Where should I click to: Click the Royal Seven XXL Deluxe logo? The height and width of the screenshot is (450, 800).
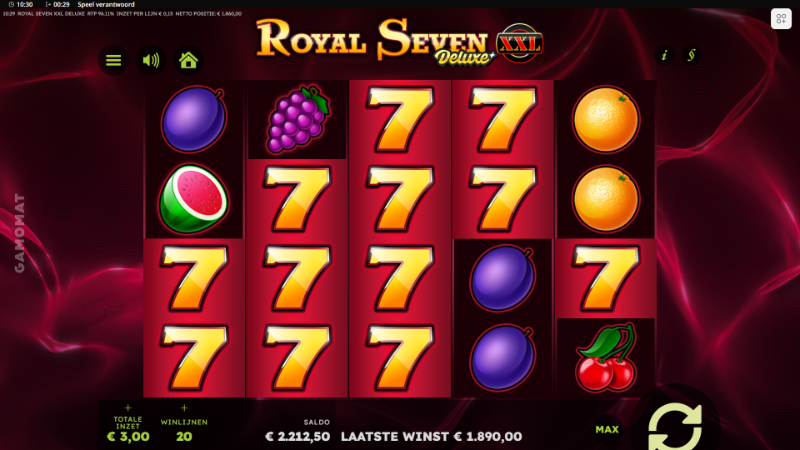[x=399, y=42]
